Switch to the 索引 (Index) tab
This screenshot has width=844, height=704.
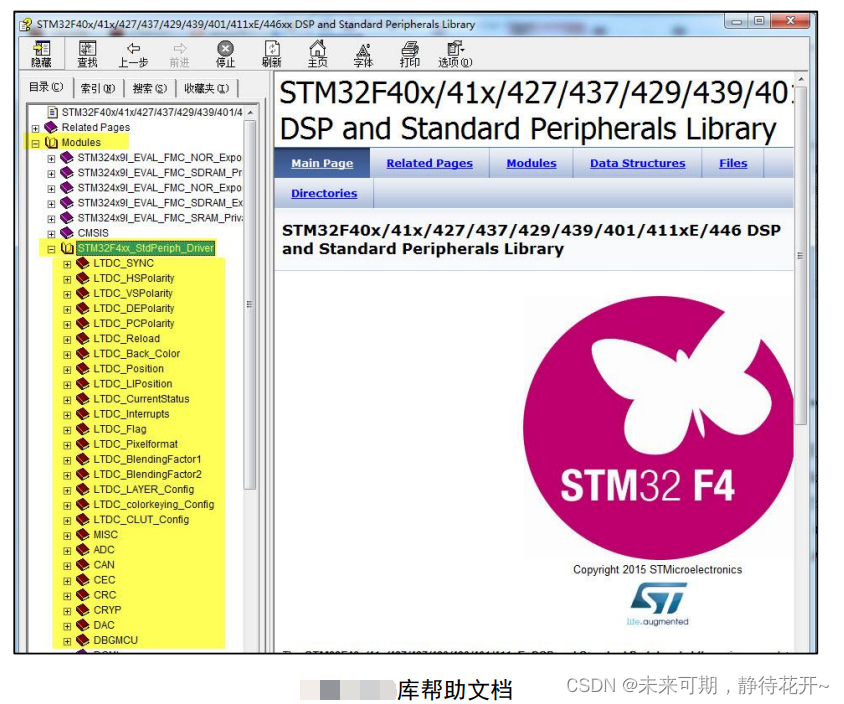(97, 88)
